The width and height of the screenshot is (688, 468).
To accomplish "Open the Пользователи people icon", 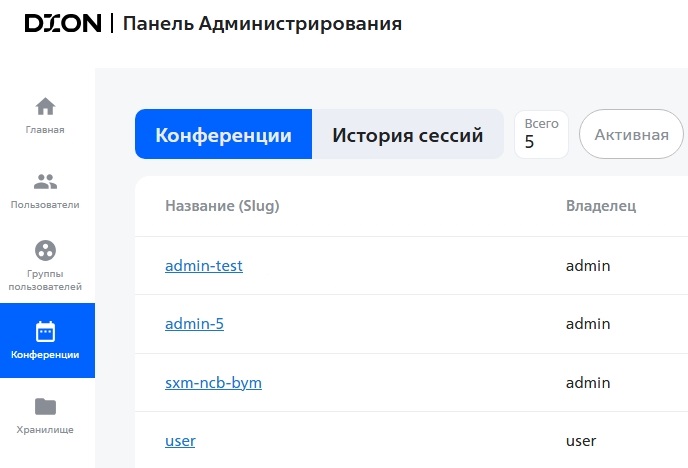I will pos(45,181).
